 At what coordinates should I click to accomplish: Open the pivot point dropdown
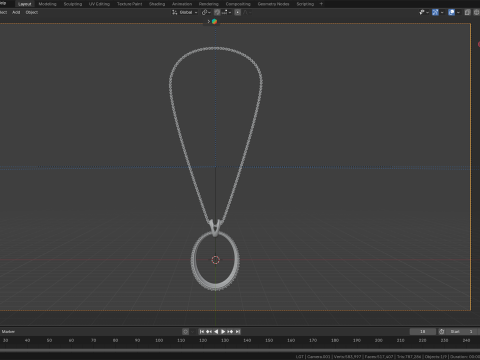(x=206, y=12)
